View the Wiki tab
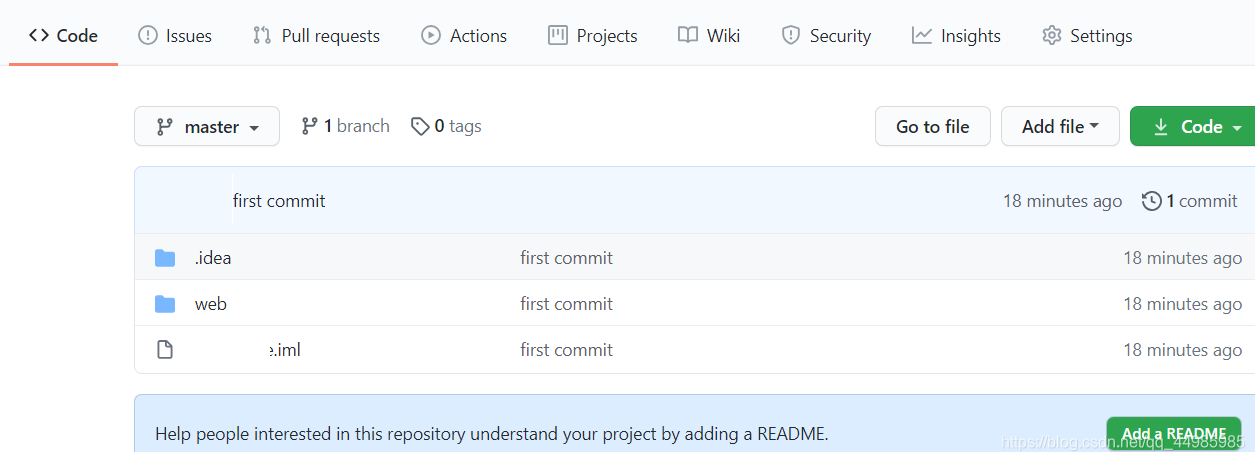The height and width of the screenshot is (461, 1255). pos(709,36)
